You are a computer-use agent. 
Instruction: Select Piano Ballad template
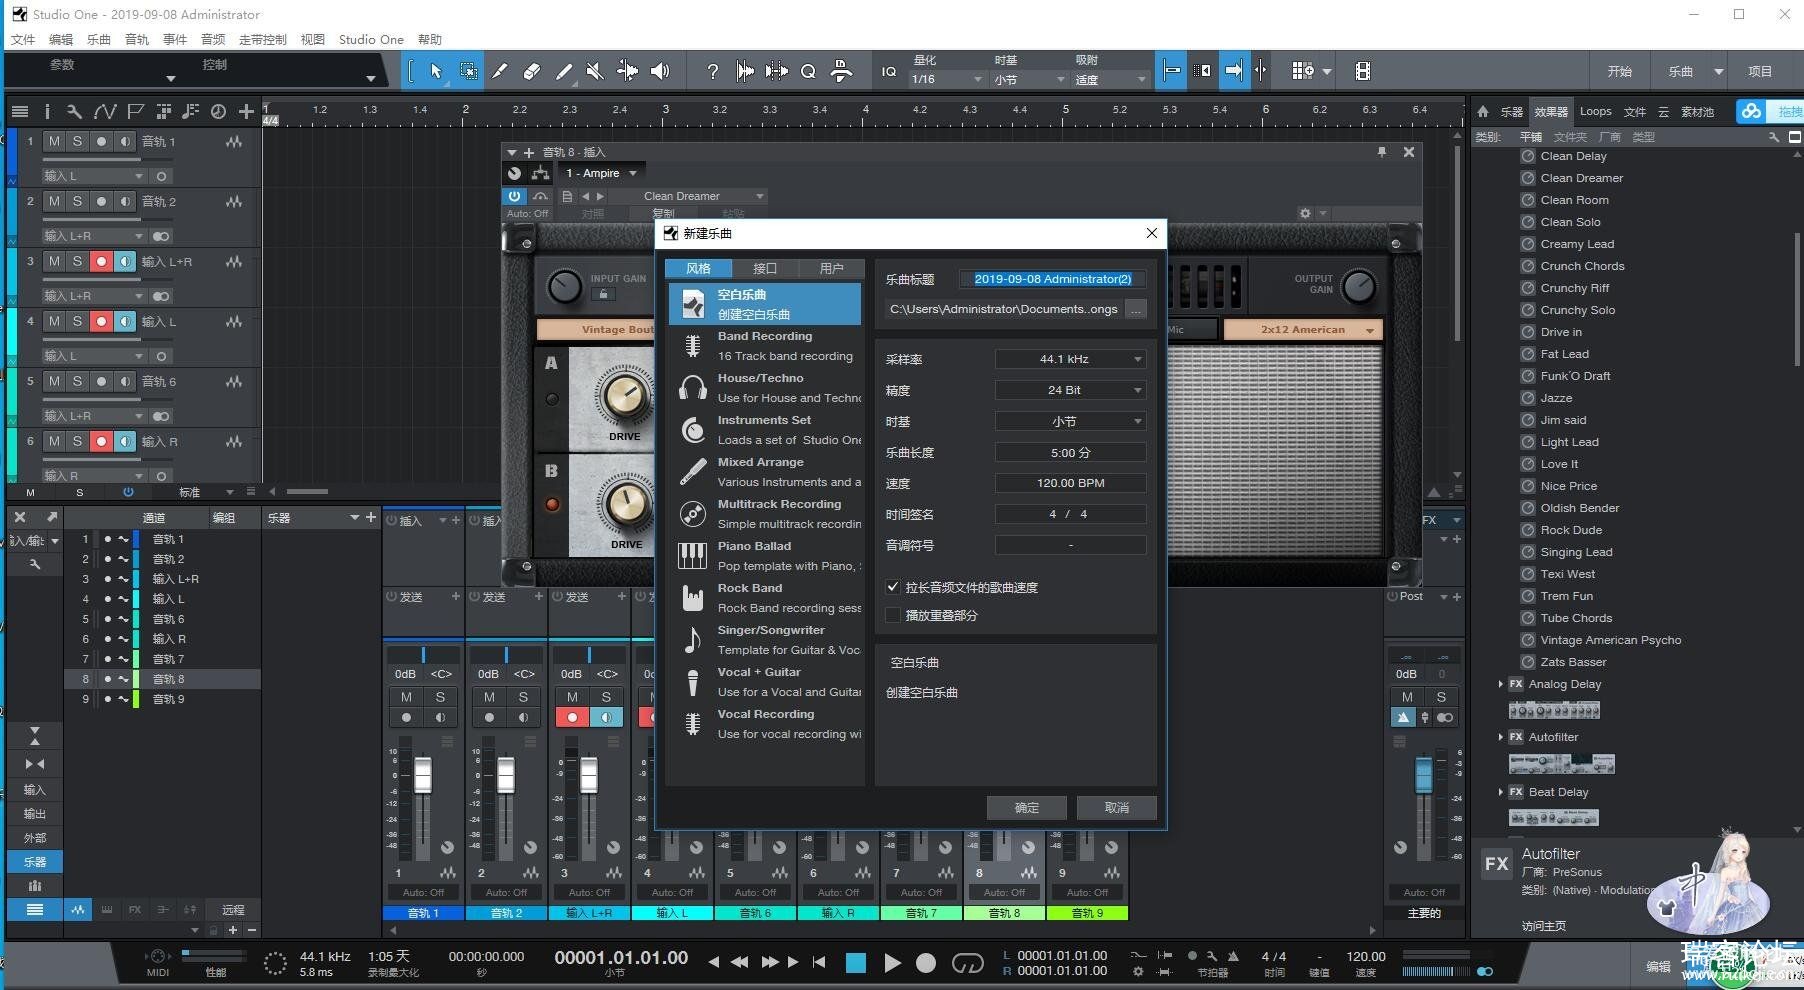(765, 556)
